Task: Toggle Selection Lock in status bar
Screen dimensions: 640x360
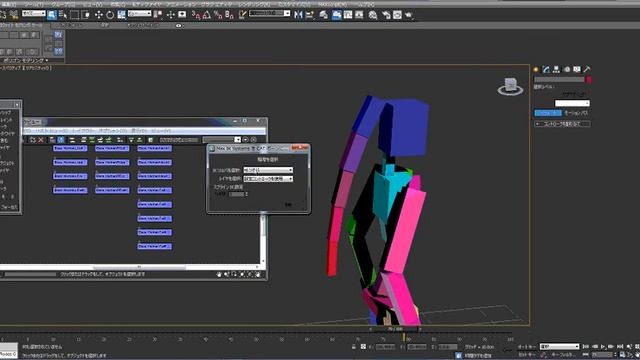Action: (x=354, y=347)
